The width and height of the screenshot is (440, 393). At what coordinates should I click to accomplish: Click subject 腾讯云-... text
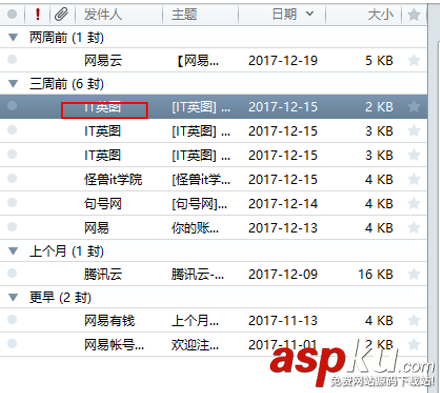198,274
